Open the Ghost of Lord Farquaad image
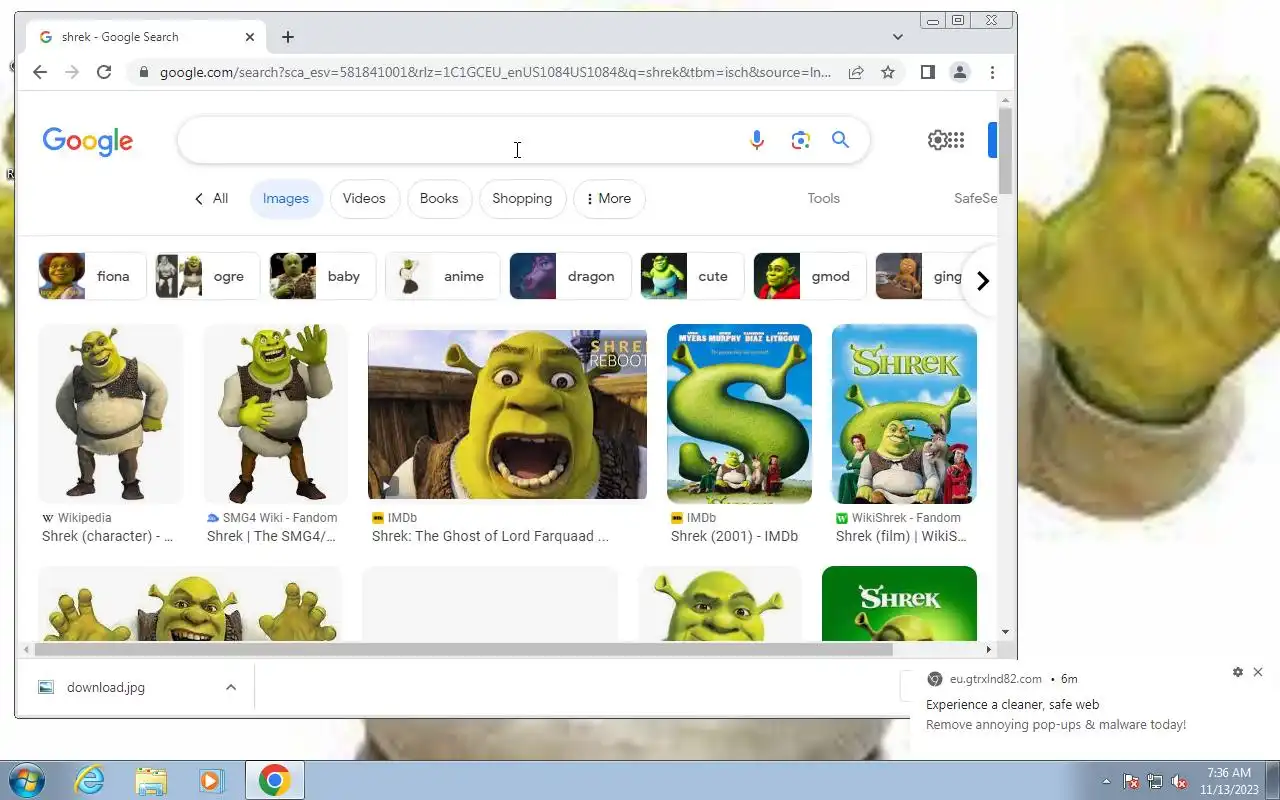The height and width of the screenshot is (800, 1280). tap(507, 413)
